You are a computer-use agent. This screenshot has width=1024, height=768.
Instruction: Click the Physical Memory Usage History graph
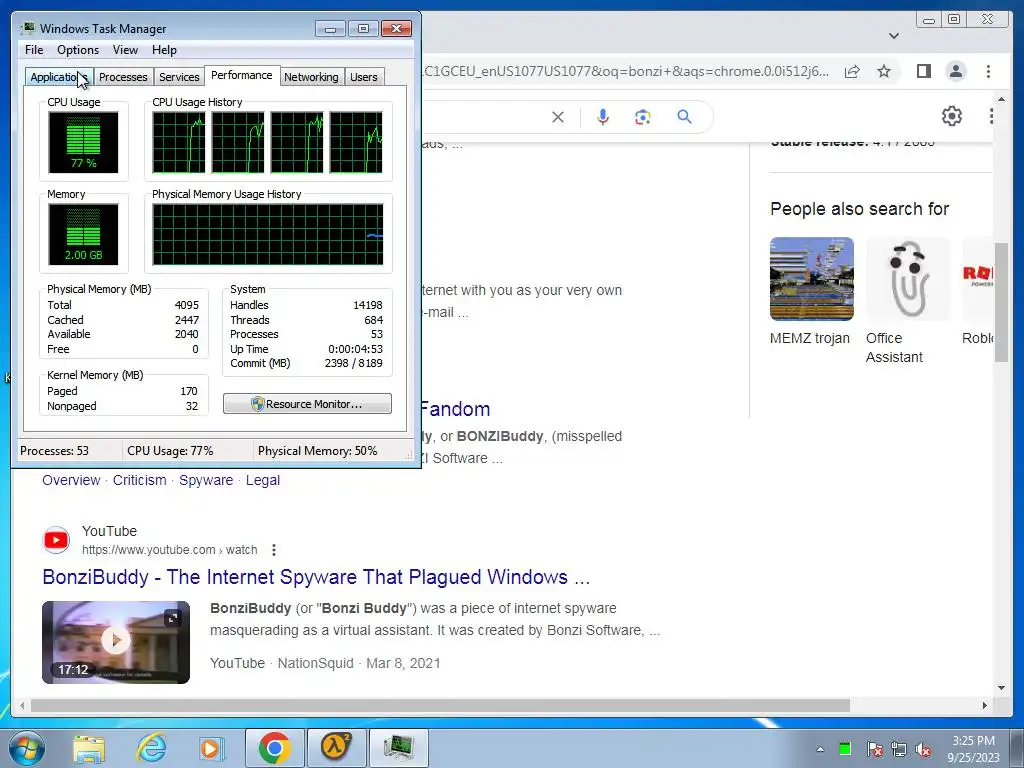pos(268,234)
